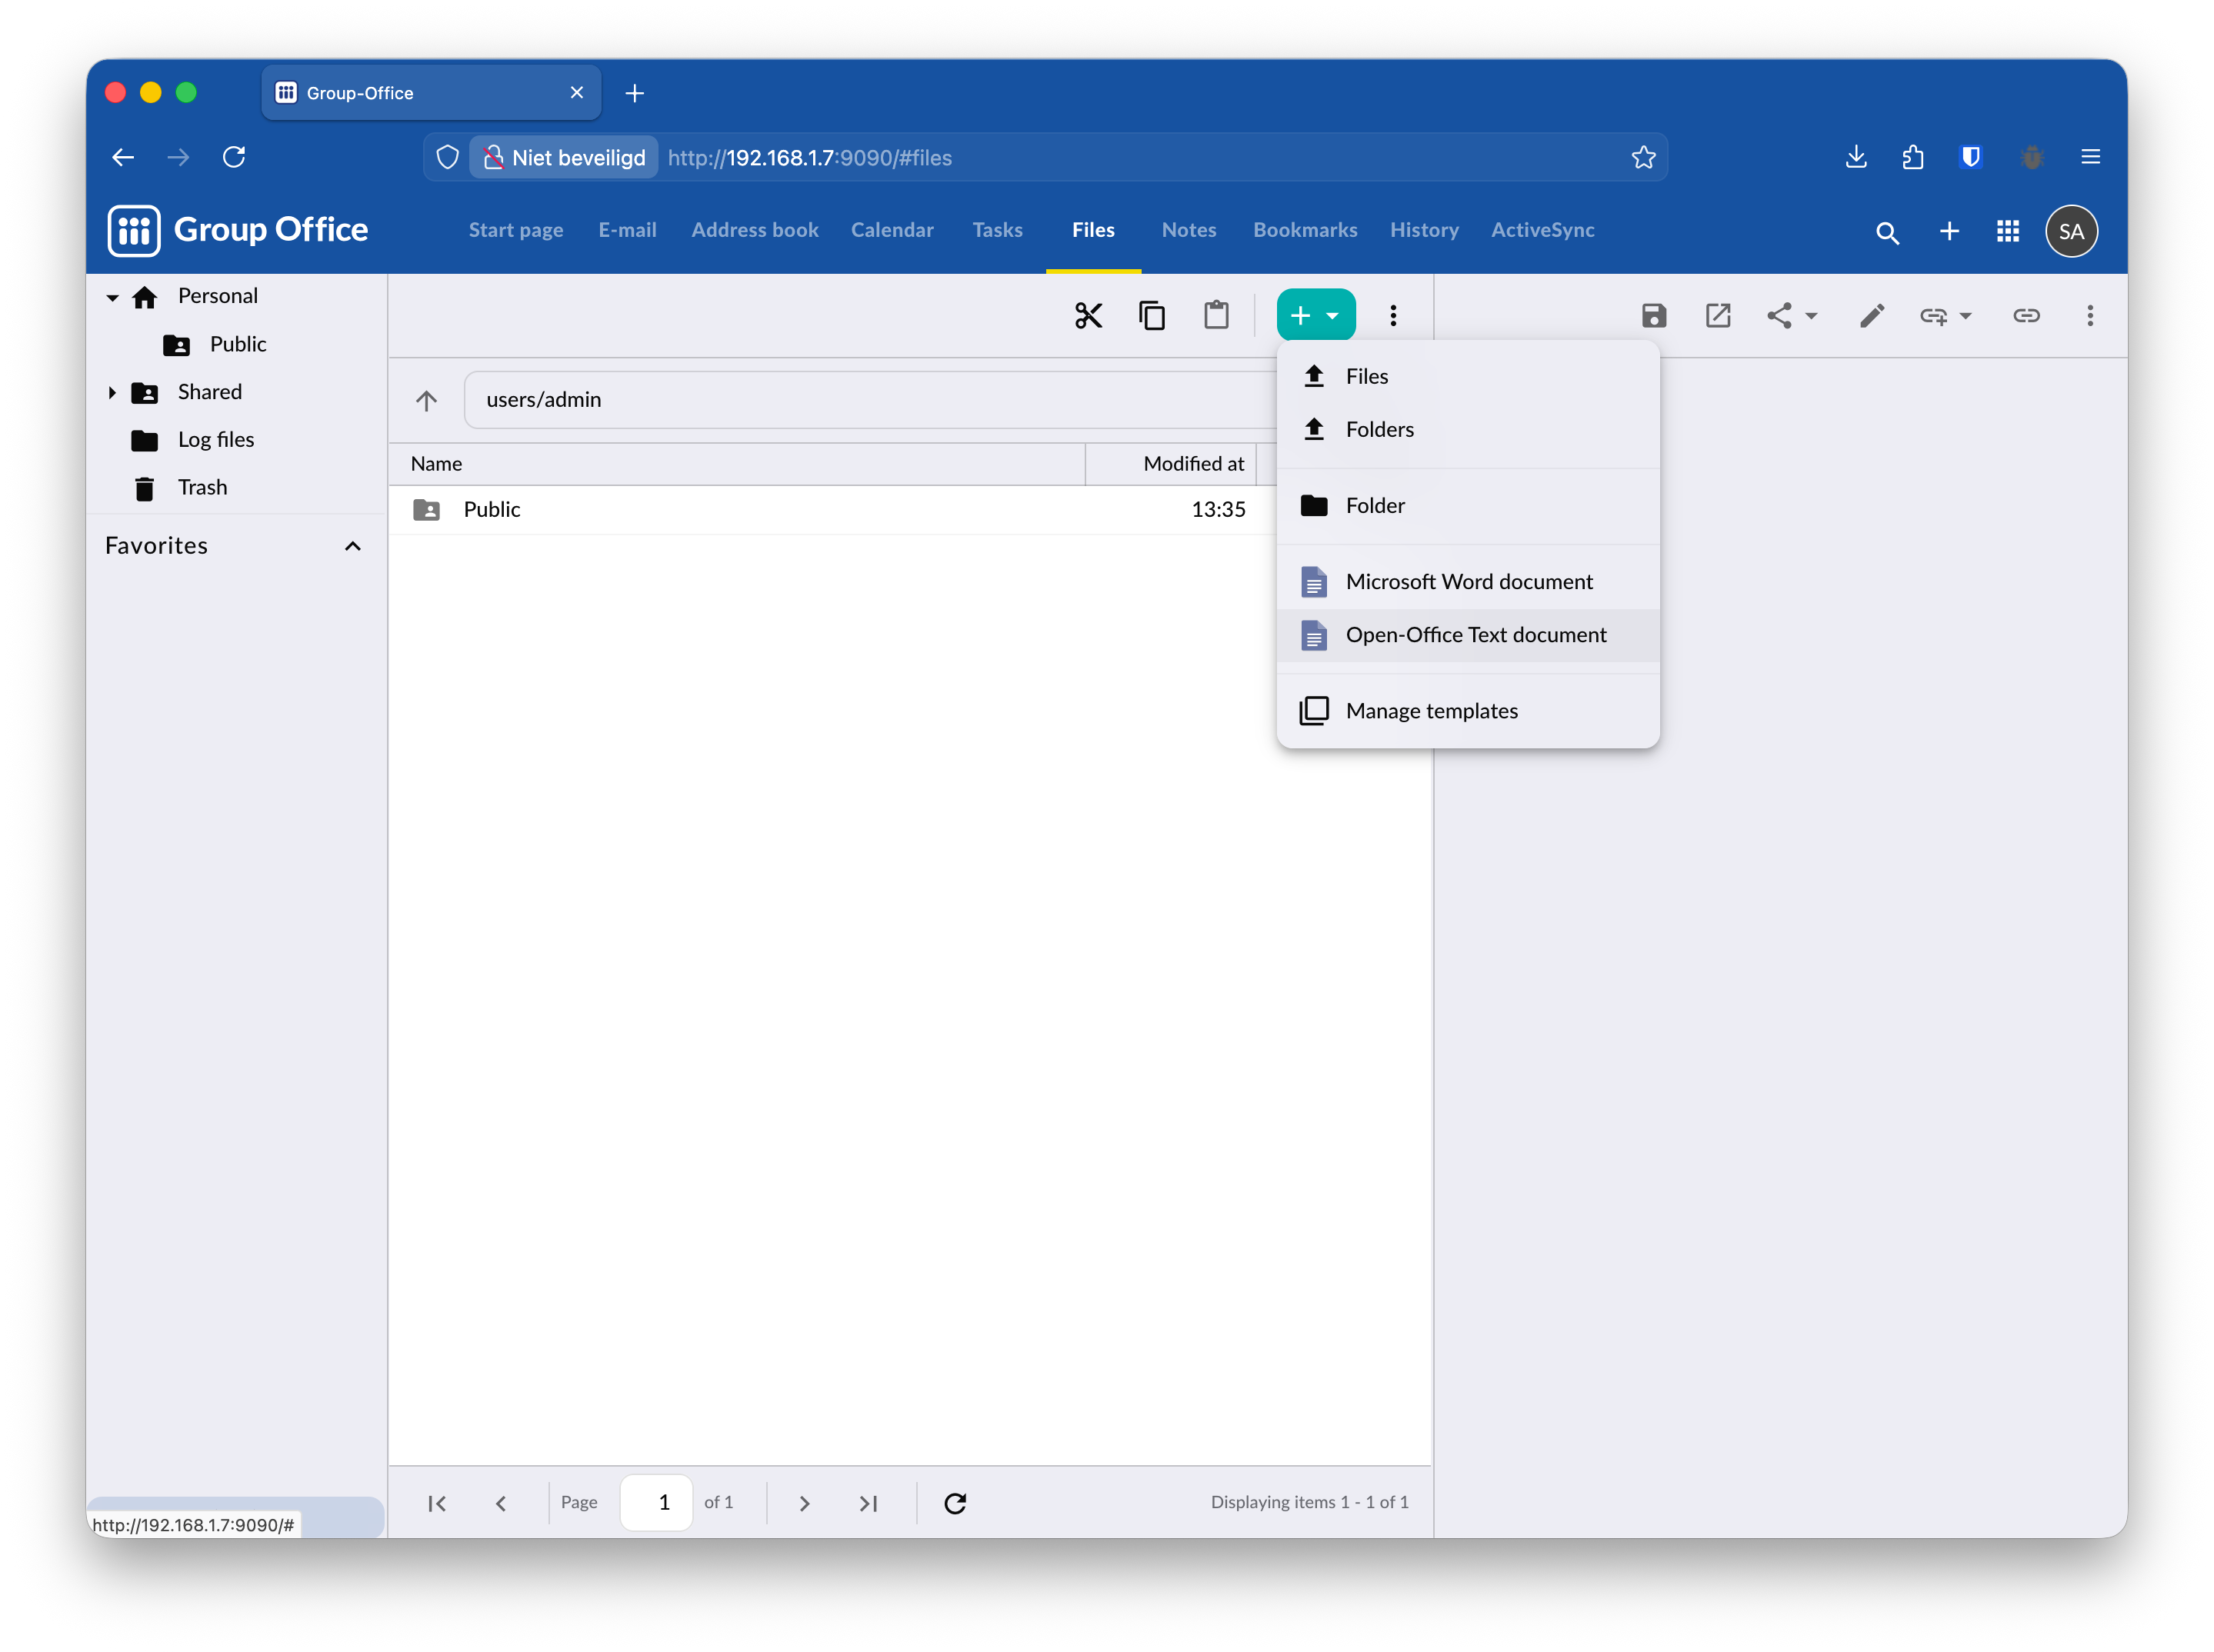The width and height of the screenshot is (2214, 1652).
Task: Click the Paste clipboard icon
Action: click(x=1216, y=314)
